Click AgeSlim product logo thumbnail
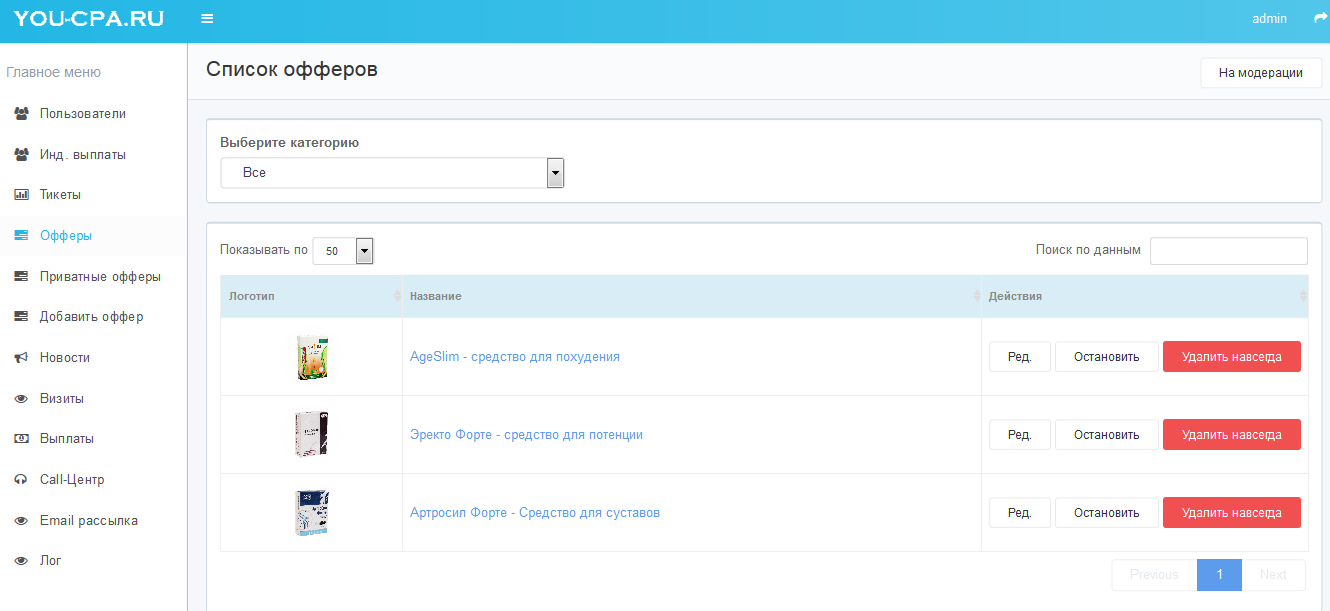 click(312, 357)
